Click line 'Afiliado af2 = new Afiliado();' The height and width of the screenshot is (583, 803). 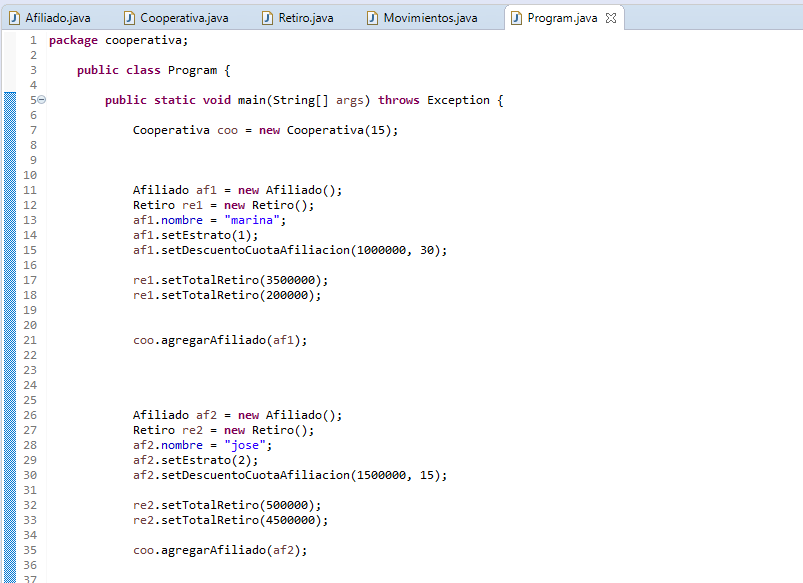pyautogui.click(x=237, y=415)
